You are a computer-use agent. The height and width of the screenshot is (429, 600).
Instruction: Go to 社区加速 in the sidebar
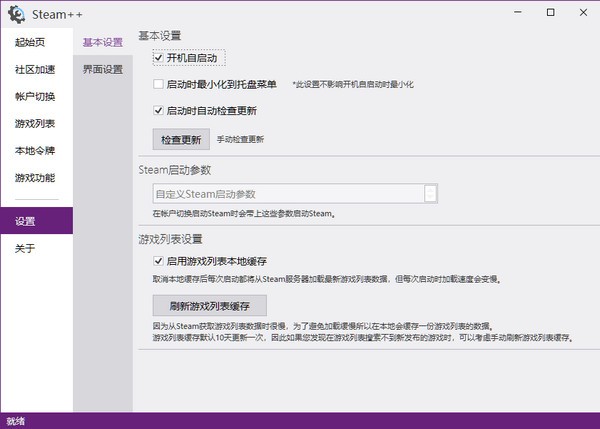35,70
